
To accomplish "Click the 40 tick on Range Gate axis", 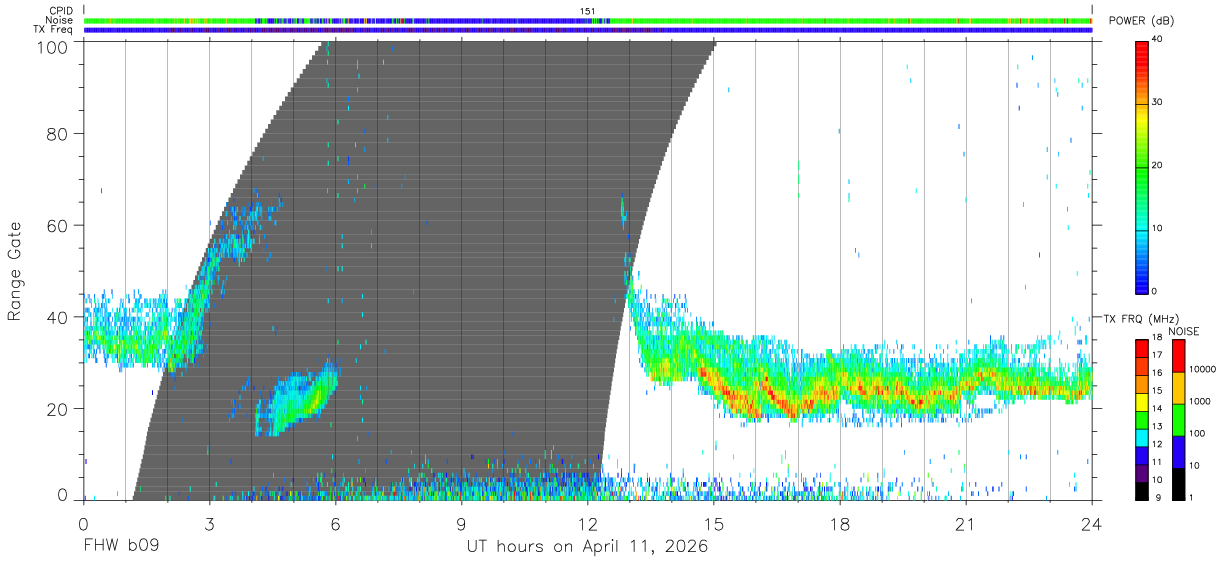I will [x=59, y=317].
